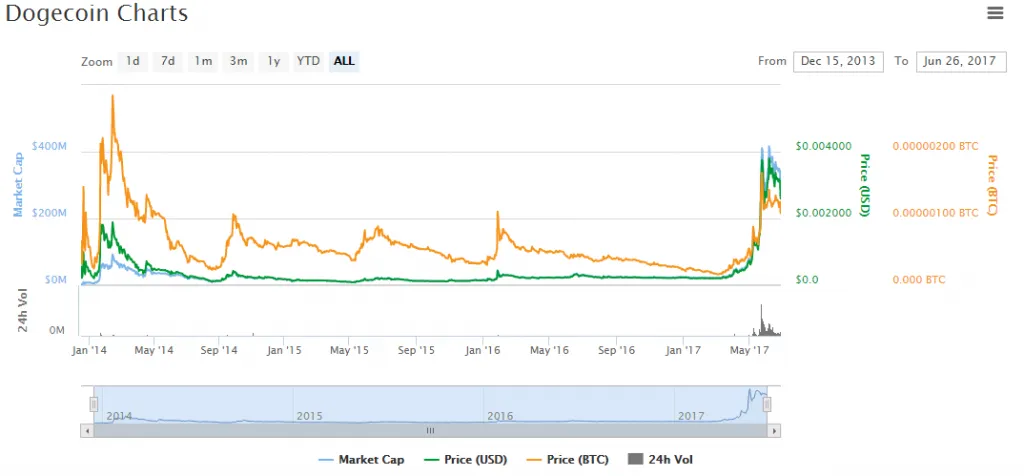The width and height of the screenshot is (1024, 476).
Task: Click the May '15 x-axis label
Action: (x=349, y=351)
